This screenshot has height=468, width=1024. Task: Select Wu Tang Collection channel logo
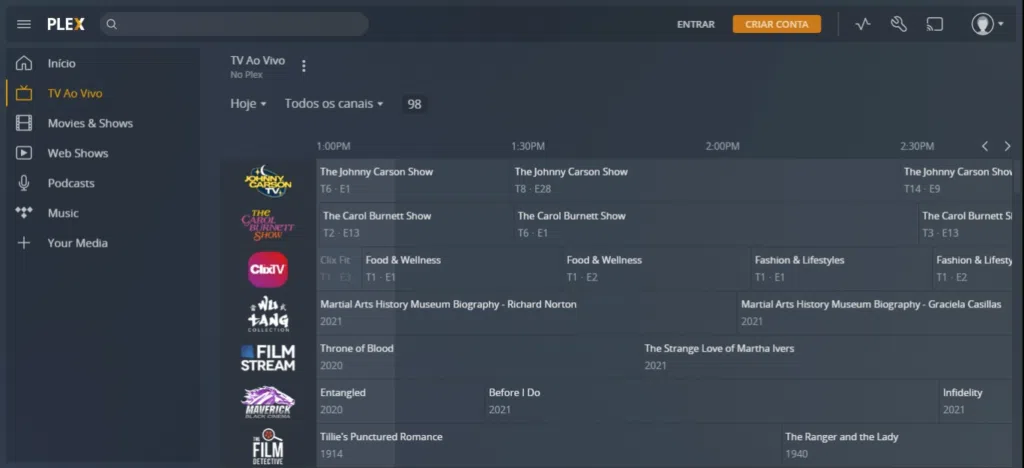click(x=268, y=314)
